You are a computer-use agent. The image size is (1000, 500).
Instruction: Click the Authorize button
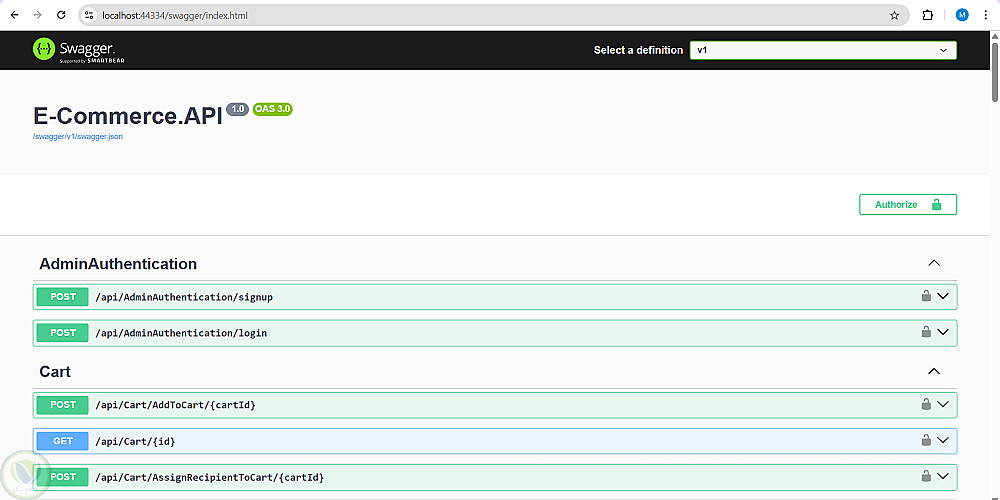pos(907,204)
